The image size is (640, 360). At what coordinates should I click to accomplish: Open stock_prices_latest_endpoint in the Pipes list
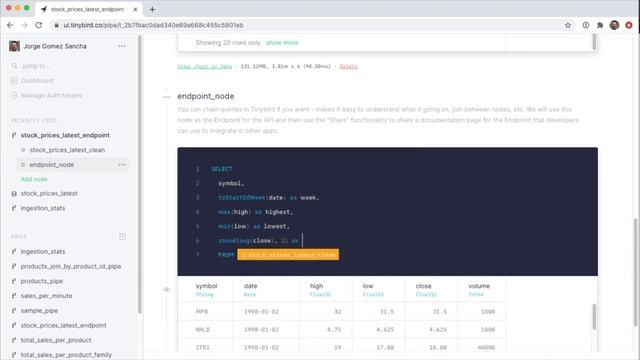pos(63,325)
